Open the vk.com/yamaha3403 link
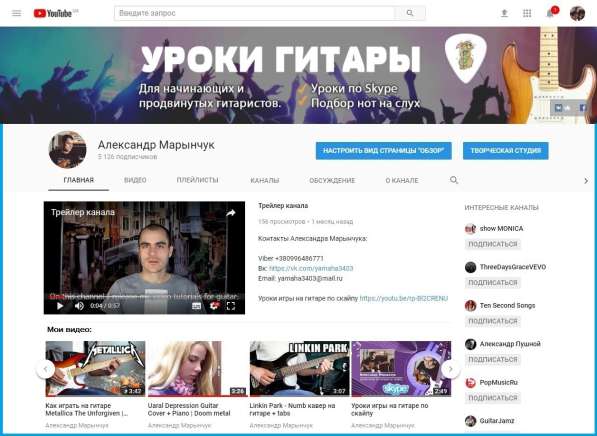597x436 pixels. click(311, 268)
